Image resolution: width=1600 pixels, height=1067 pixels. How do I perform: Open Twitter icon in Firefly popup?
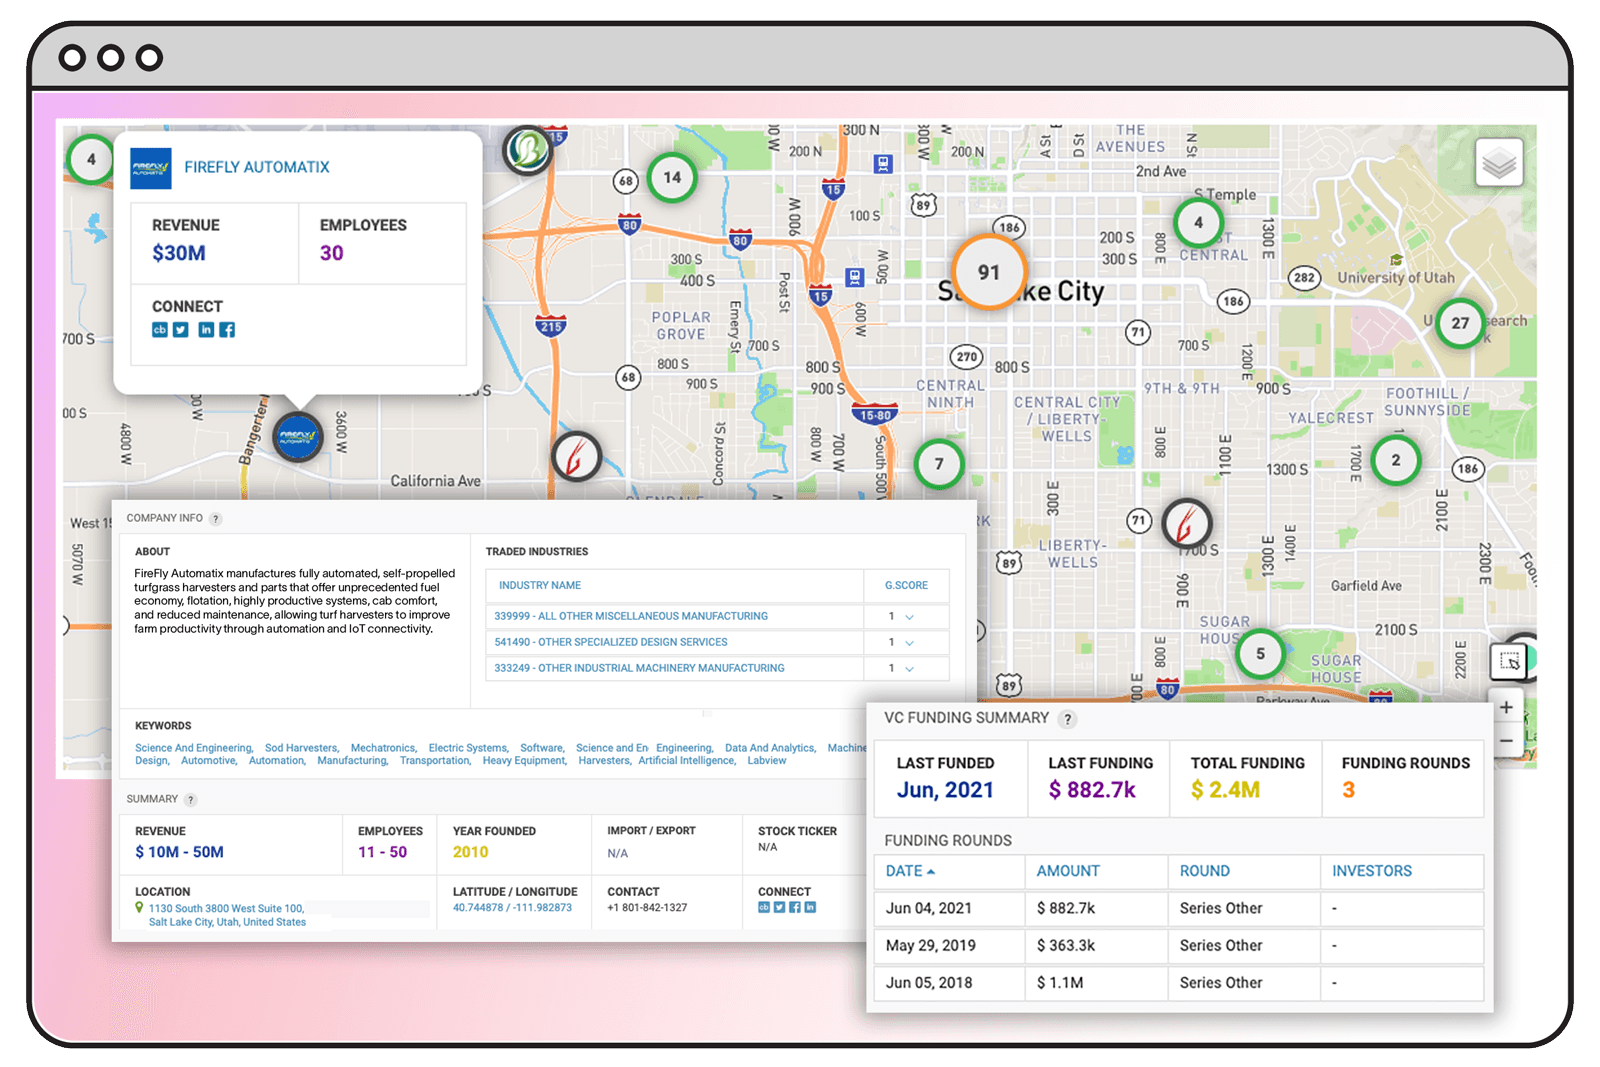point(181,330)
